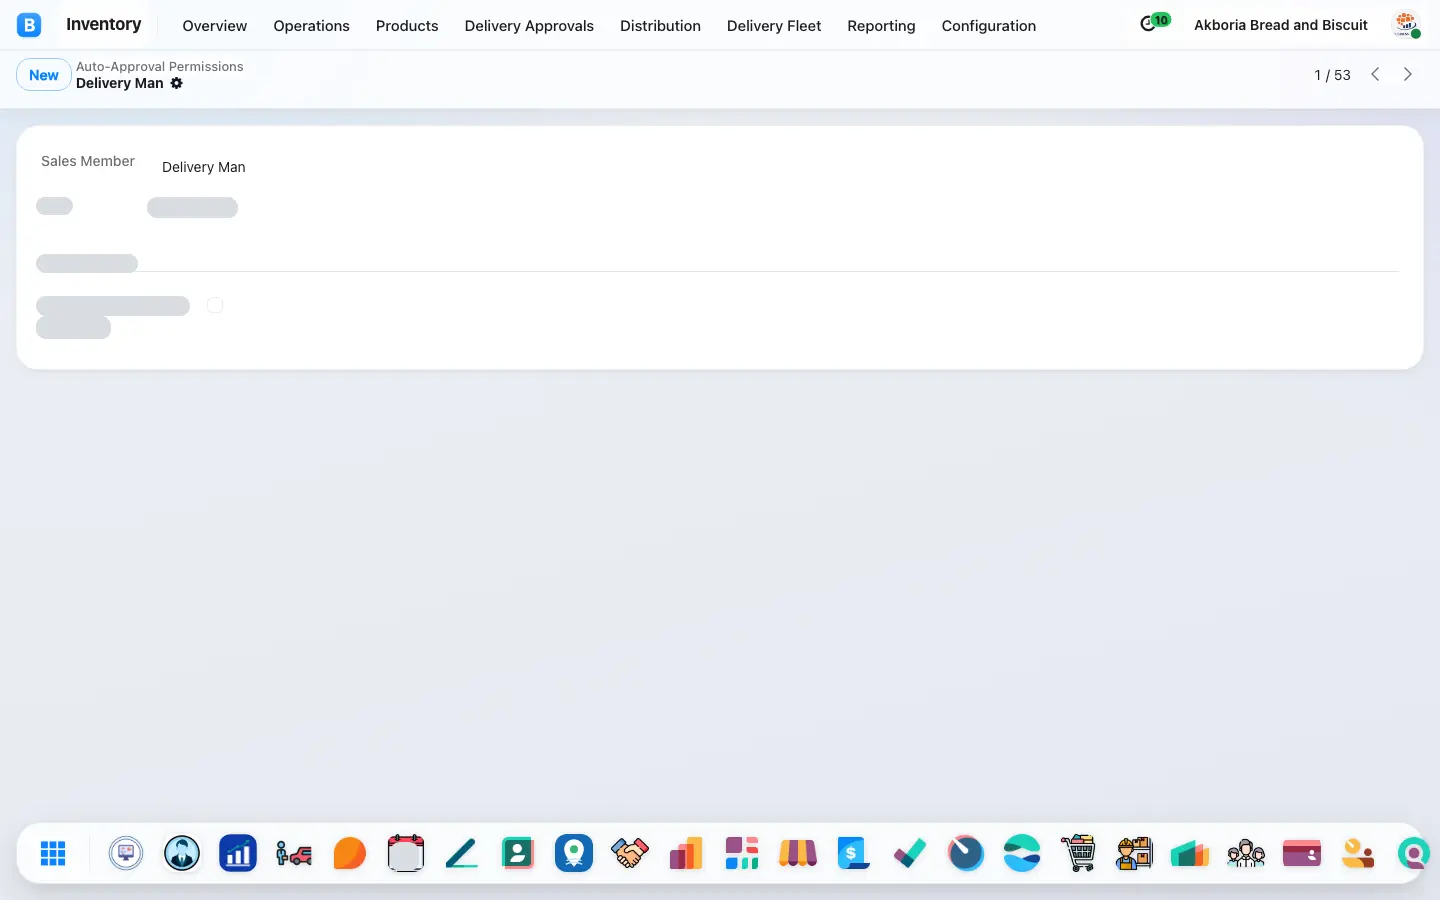The height and width of the screenshot is (900, 1440).
Task: Open the maroon ID card app
Action: click(x=1302, y=853)
